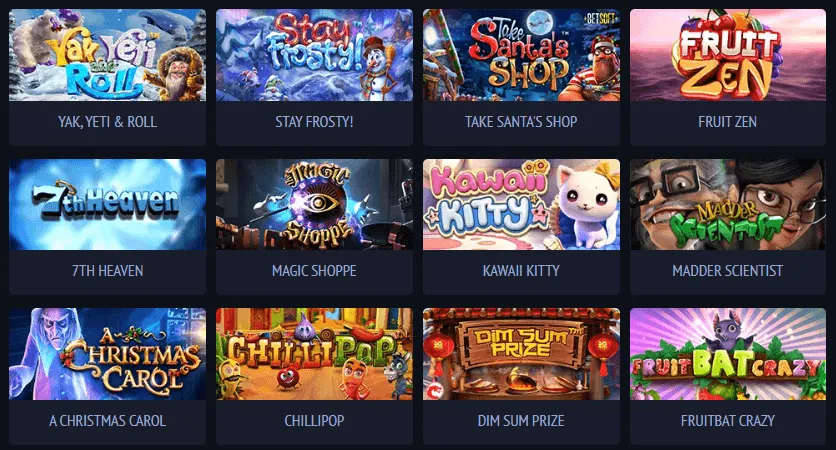Launch the Fruitbat Crazy game thumbnail
Image resolution: width=836 pixels, height=450 pixels.
point(728,354)
